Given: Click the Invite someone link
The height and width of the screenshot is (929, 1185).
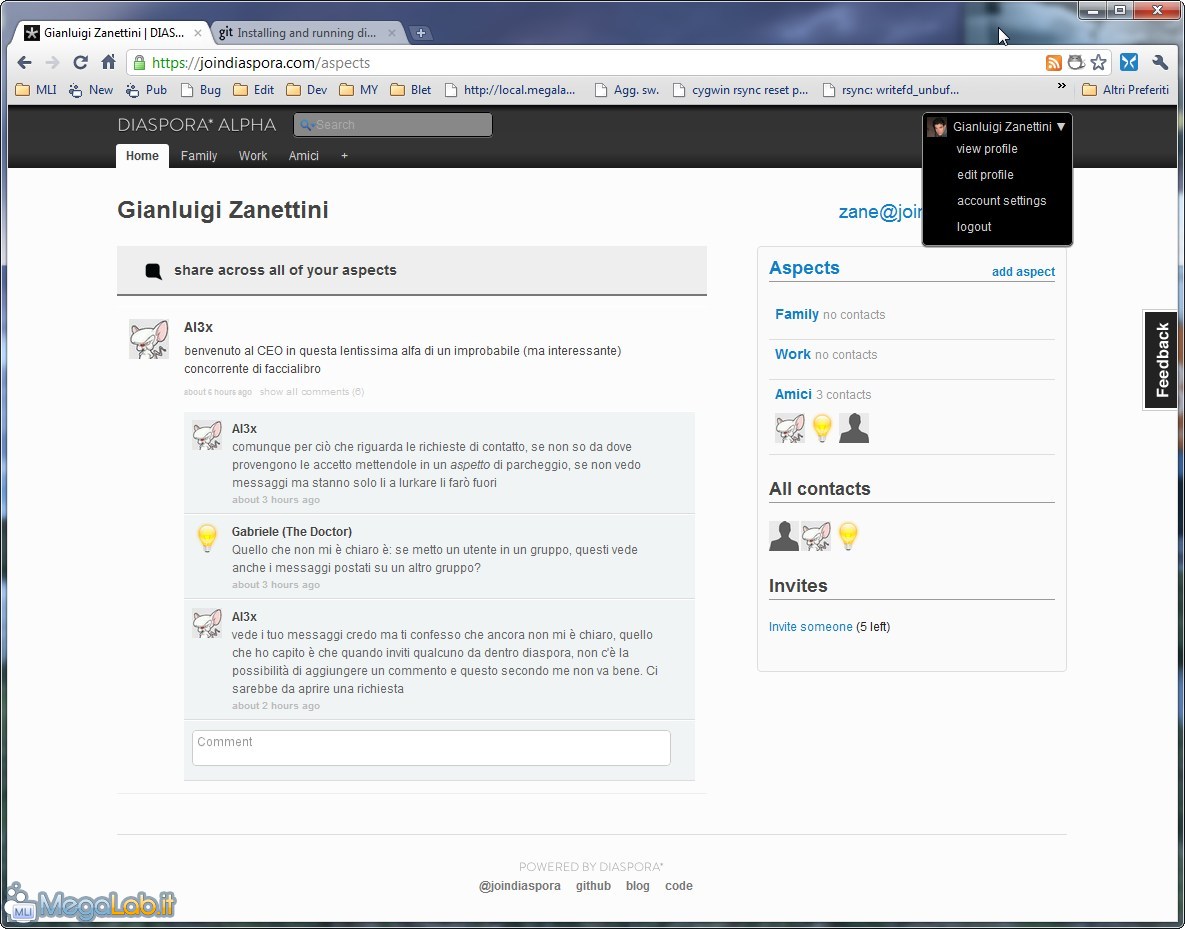Looking at the screenshot, I should [x=810, y=627].
